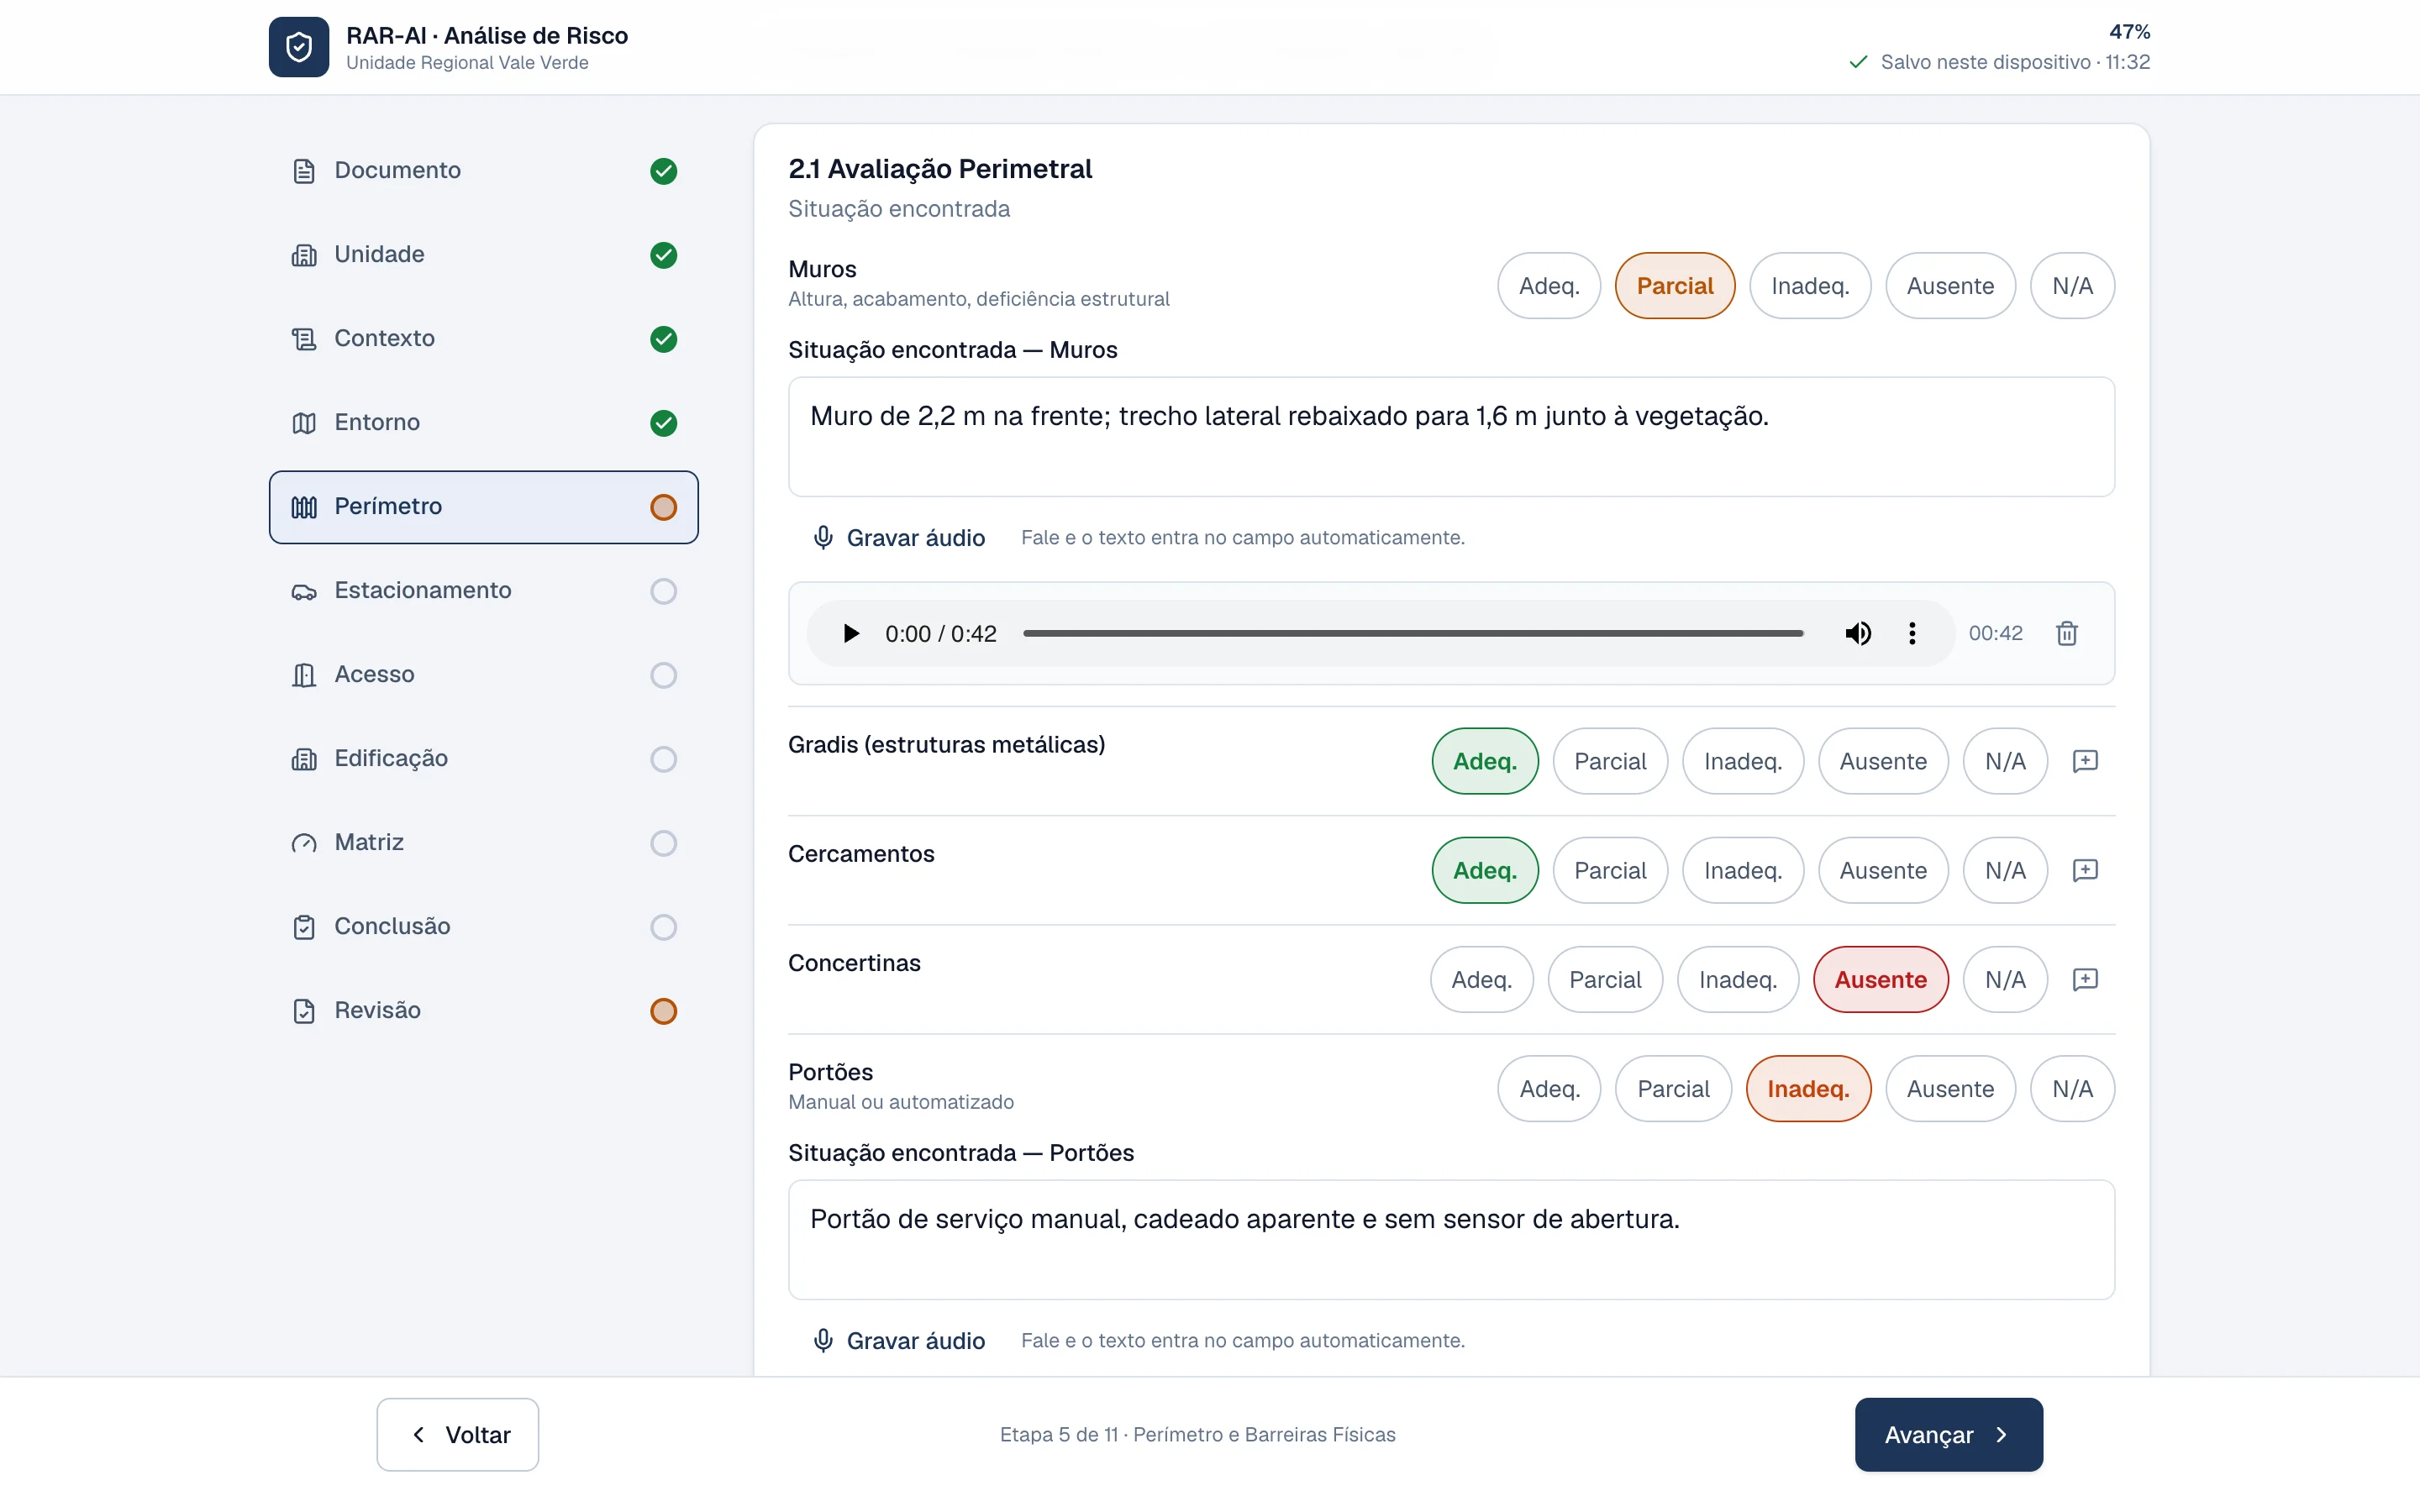Mute the audio player volume
The width and height of the screenshot is (2420, 1512).
(x=1858, y=633)
